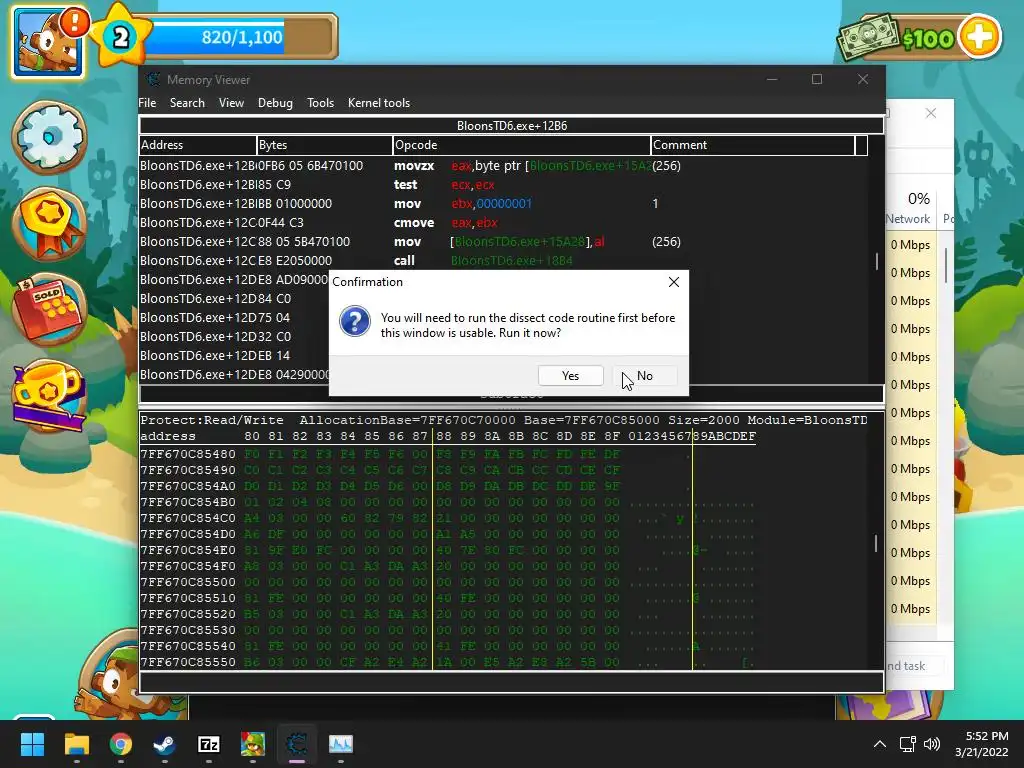Open Task Manager from the taskbar
1024x768 pixels.
pyautogui.click(x=341, y=744)
